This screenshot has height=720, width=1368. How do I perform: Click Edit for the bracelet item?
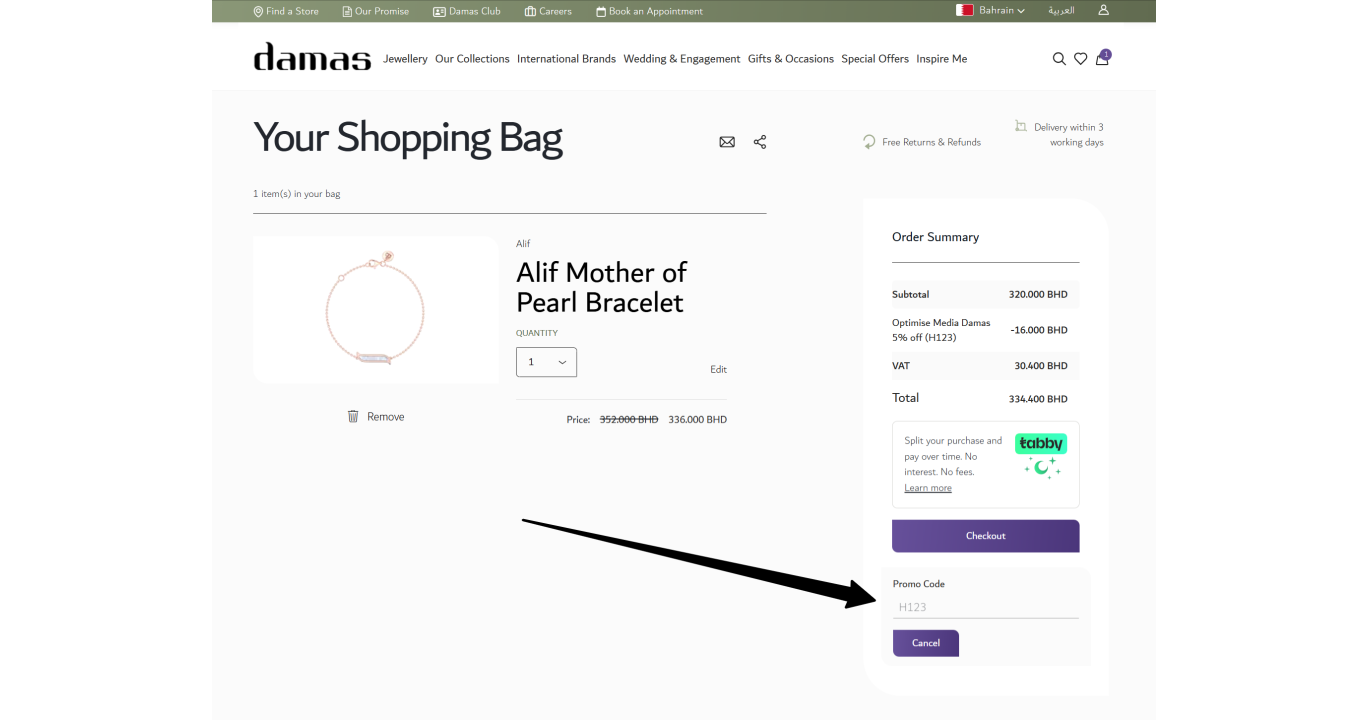tap(718, 369)
